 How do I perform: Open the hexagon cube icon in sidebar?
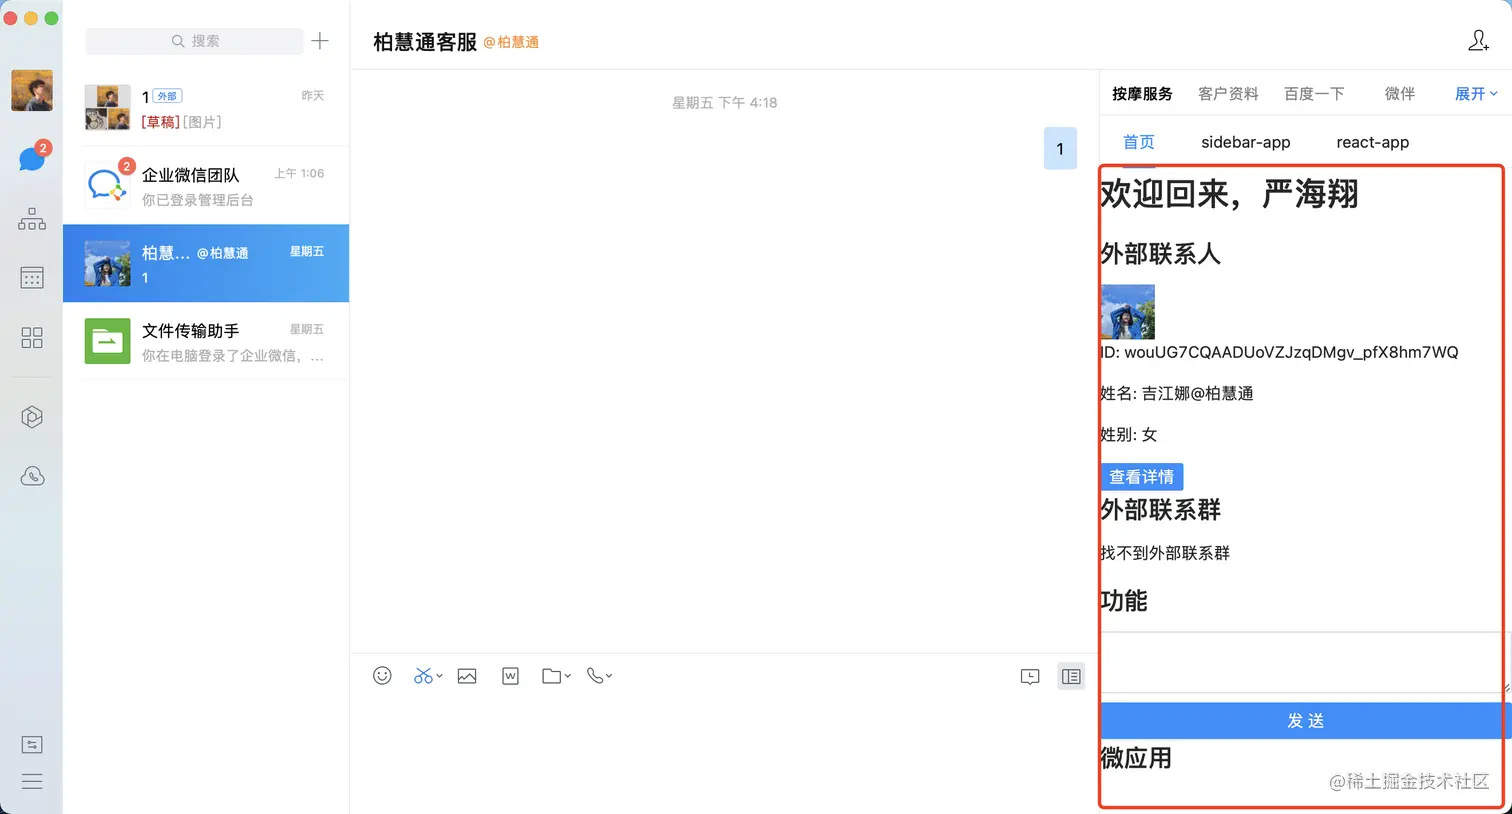pyautogui.click(x=32, y=417)
